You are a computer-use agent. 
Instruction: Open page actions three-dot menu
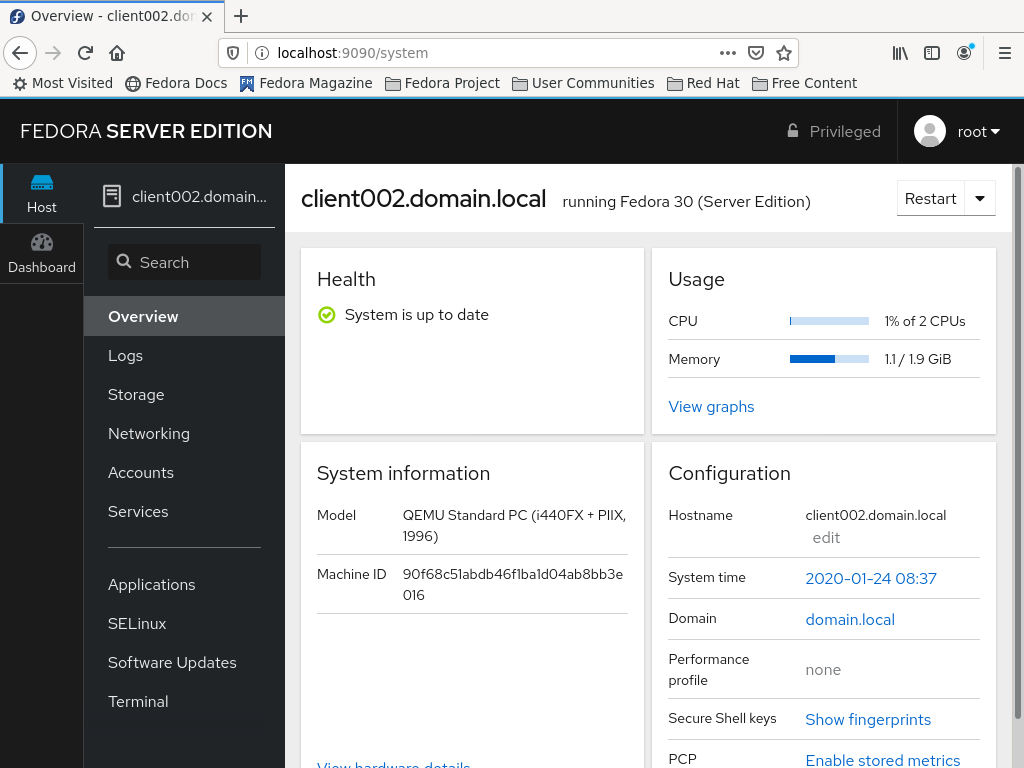[x=728, y=53]
